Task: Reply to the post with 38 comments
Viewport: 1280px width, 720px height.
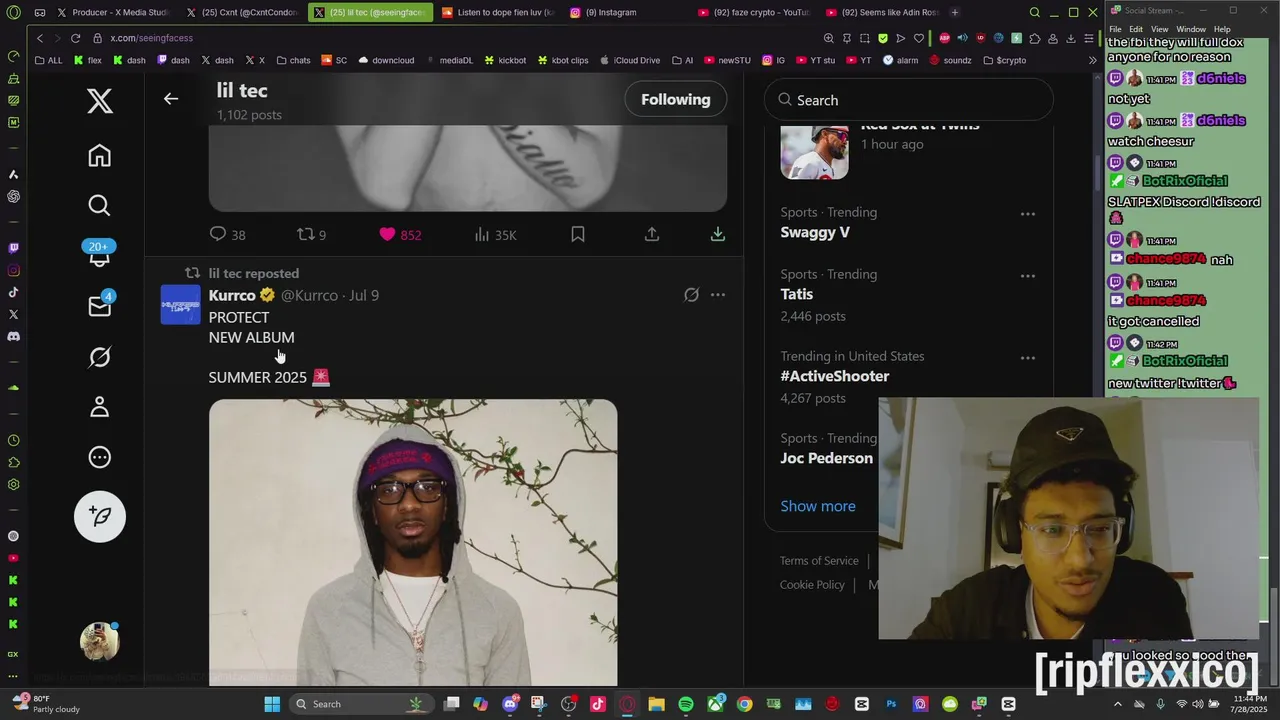Action: click(x=228, y=234)
